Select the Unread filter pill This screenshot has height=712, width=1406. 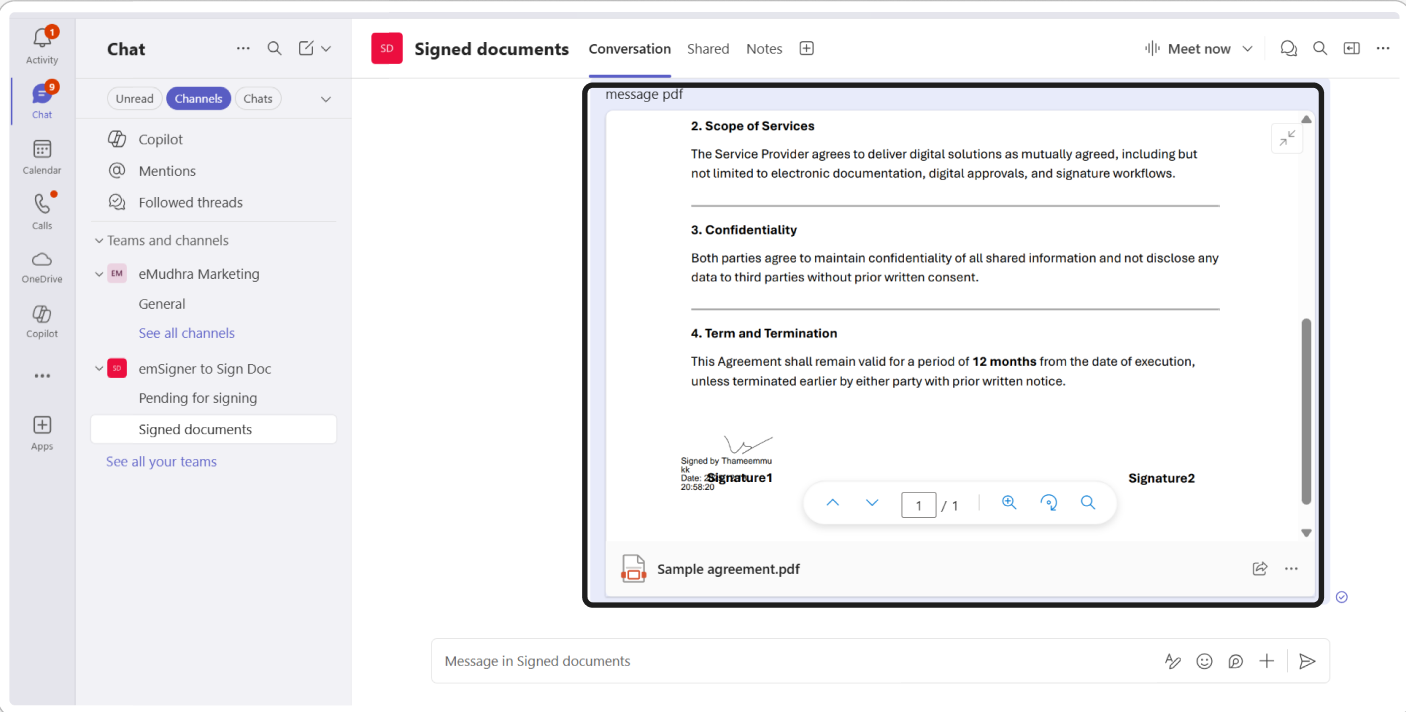tap(134, 99)
